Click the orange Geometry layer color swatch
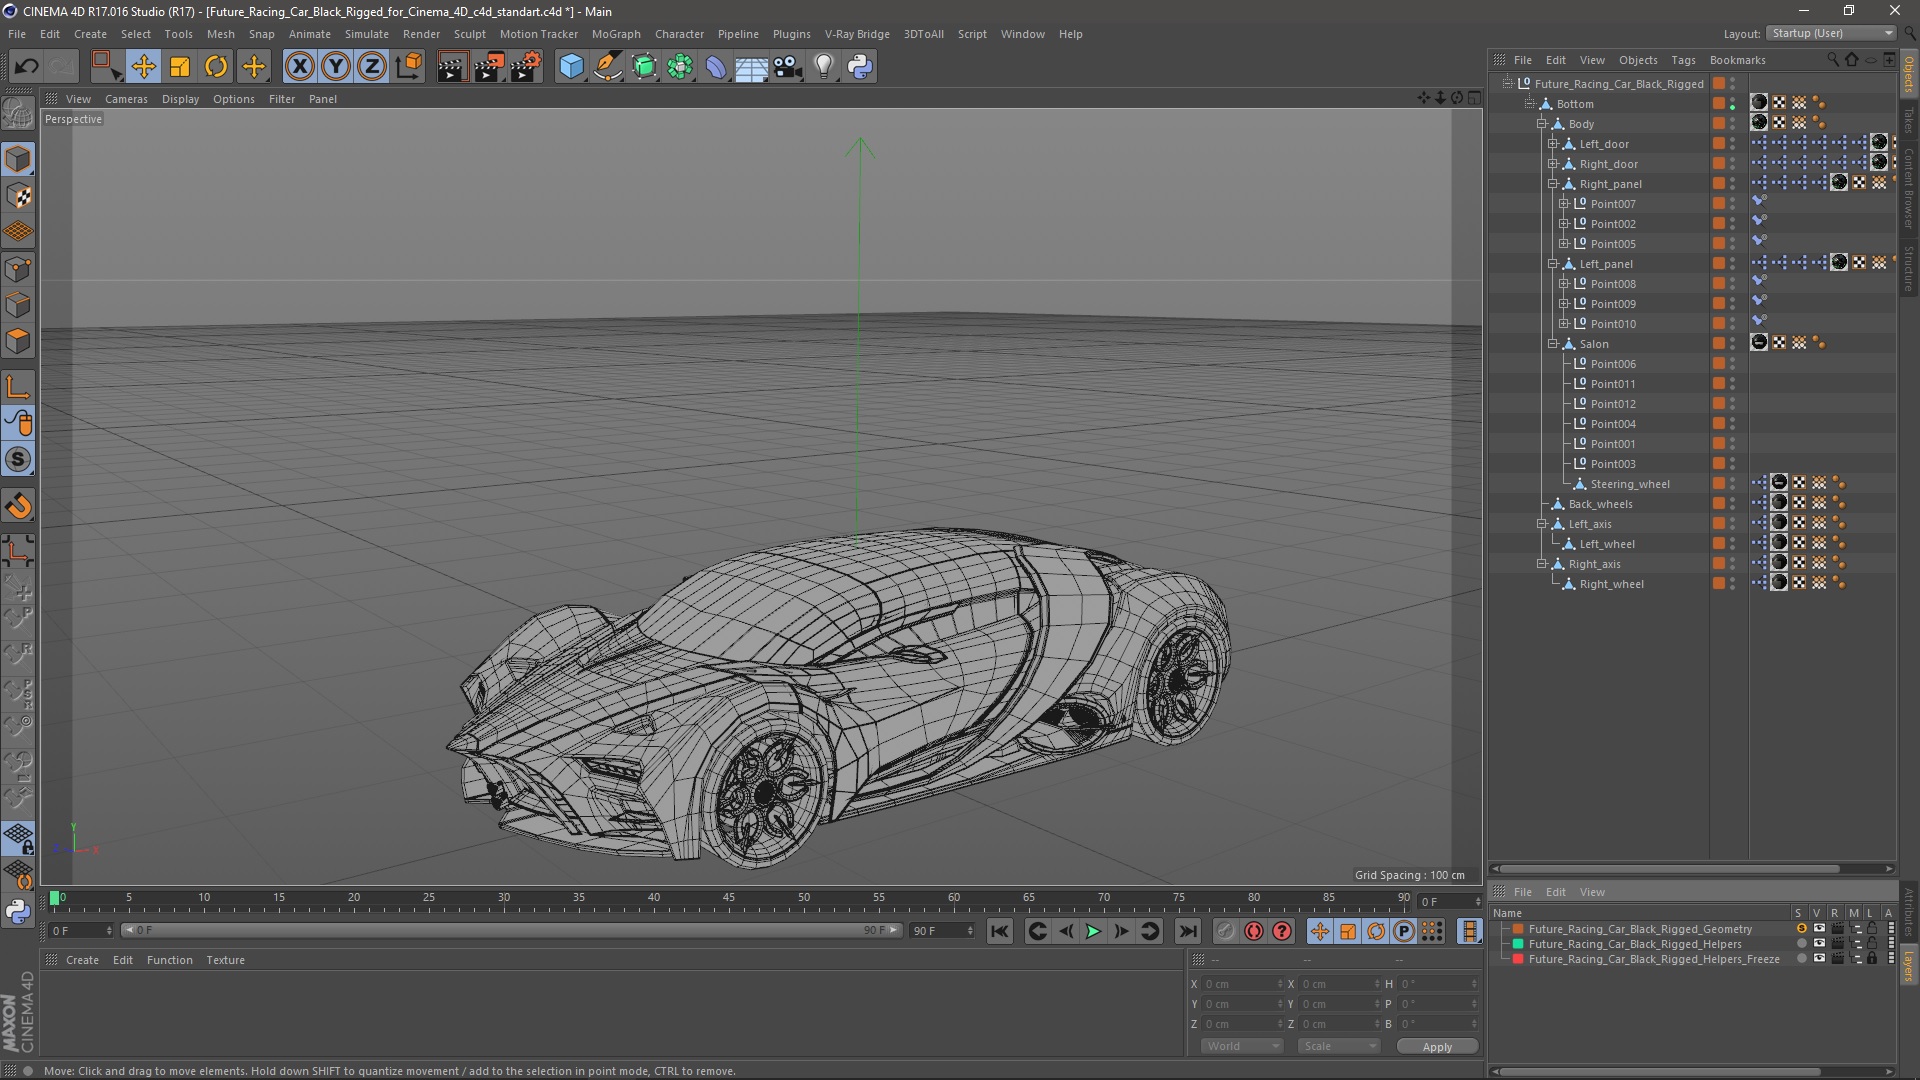 (1518, 929)
